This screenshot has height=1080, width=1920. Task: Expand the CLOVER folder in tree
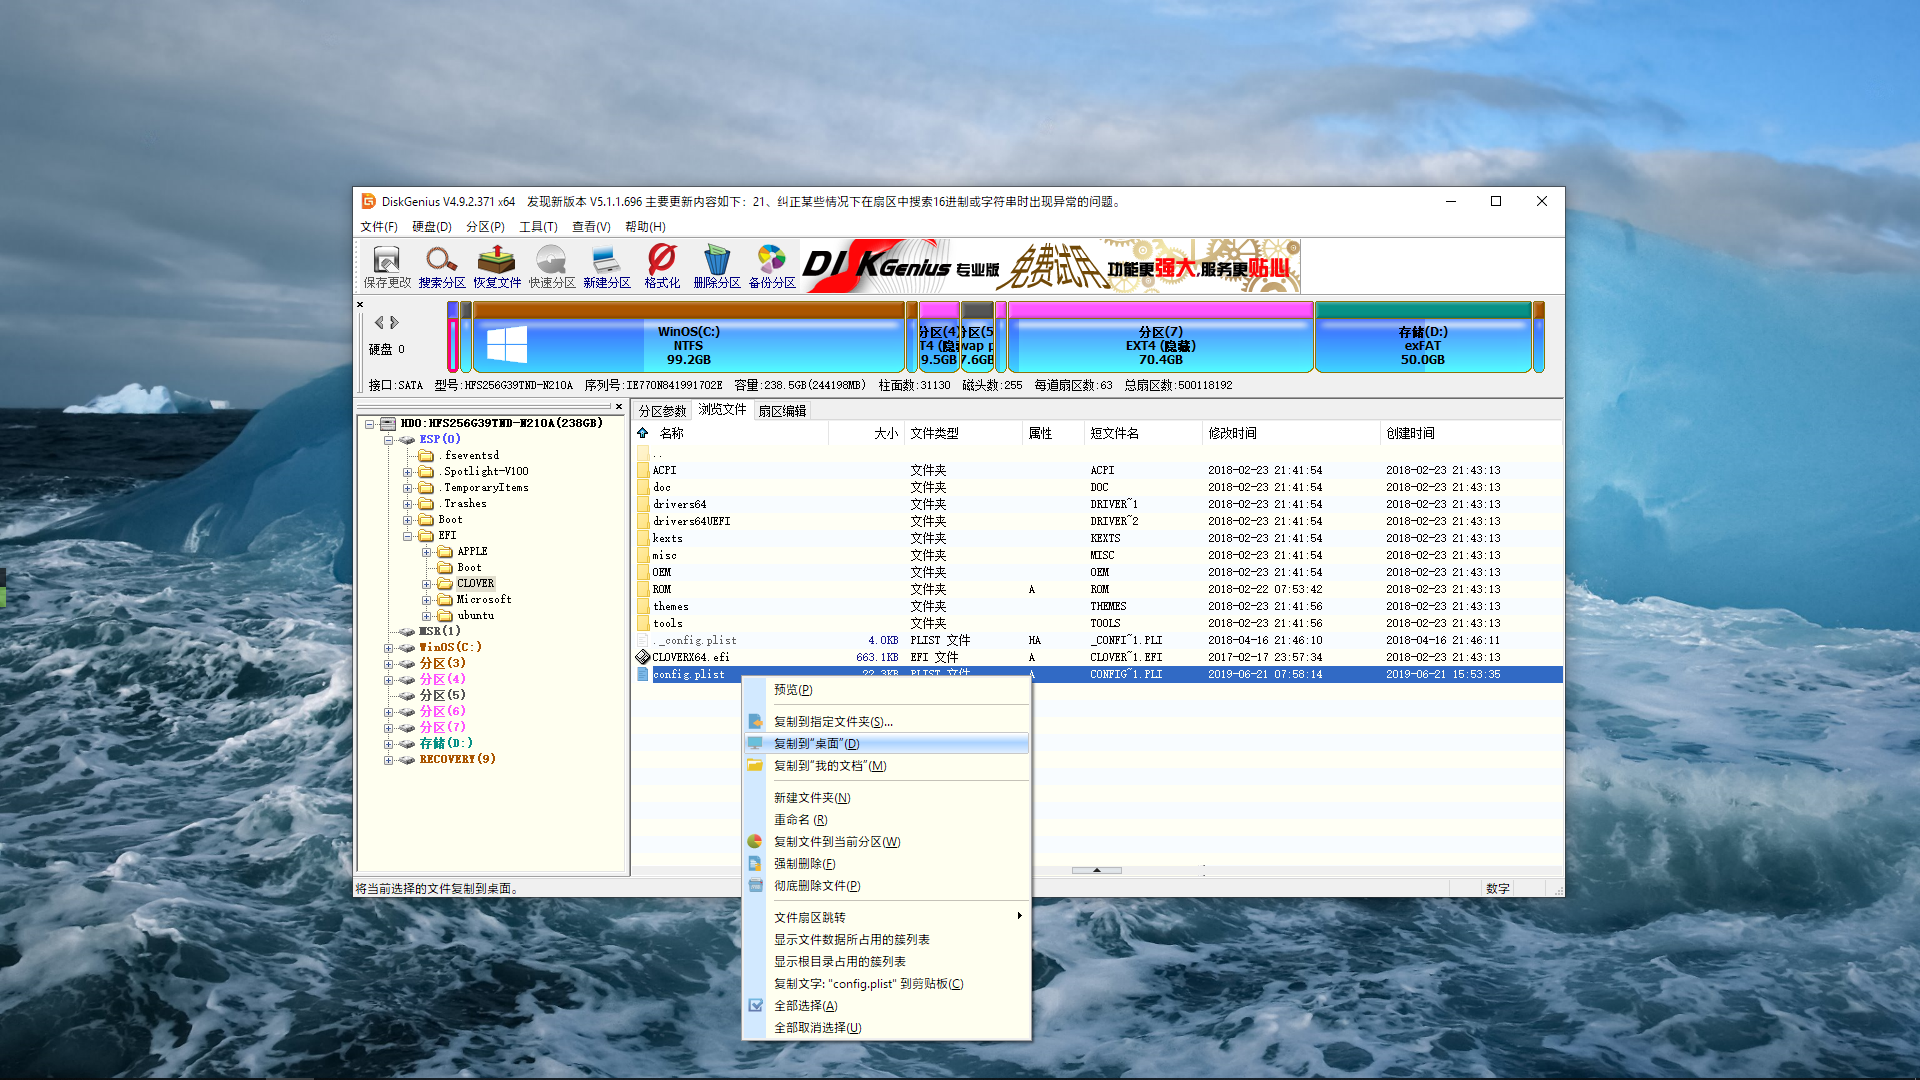point(426,584)
